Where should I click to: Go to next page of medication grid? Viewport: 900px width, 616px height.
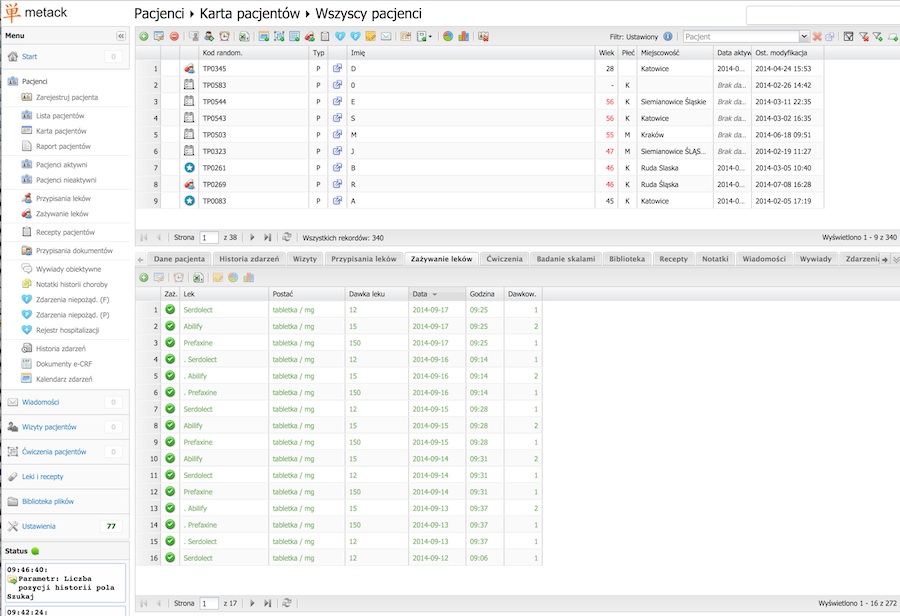252,603
